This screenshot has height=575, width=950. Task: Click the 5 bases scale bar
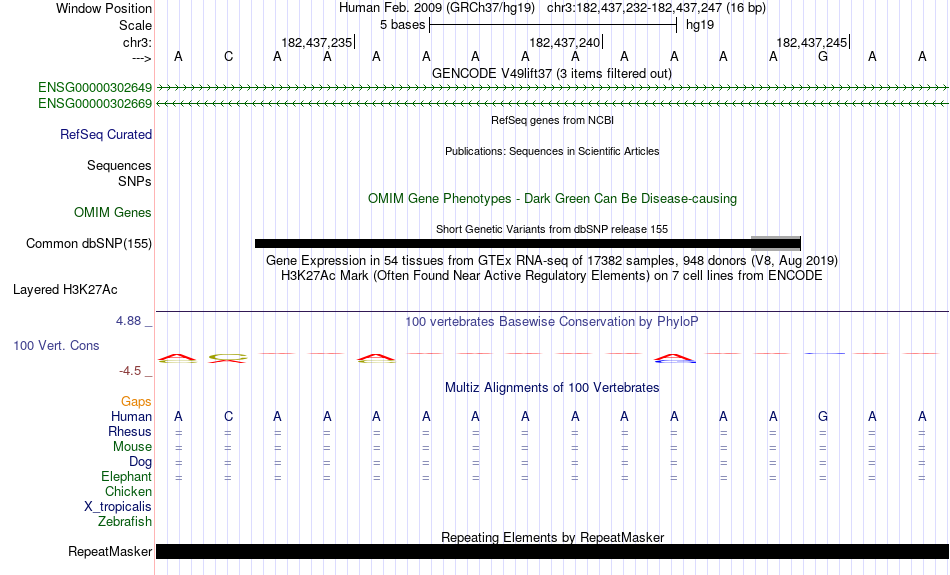[x=553, y=25]
